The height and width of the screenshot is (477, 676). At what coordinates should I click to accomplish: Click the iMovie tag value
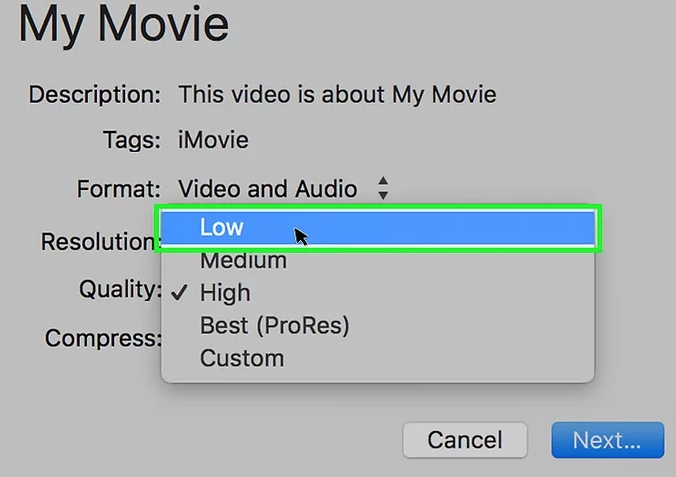click(x=213, y=141)
